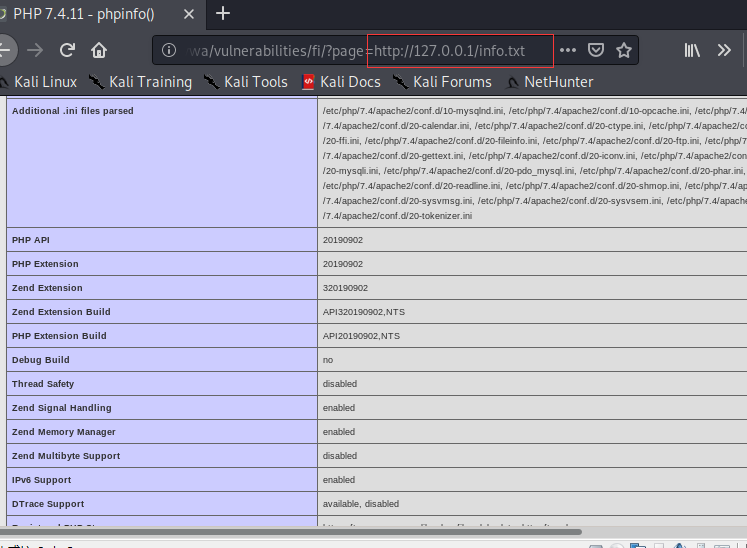Save page to Pocket
Screen dimensions: 747x548
pyautogui.click(x=596, y=50)
